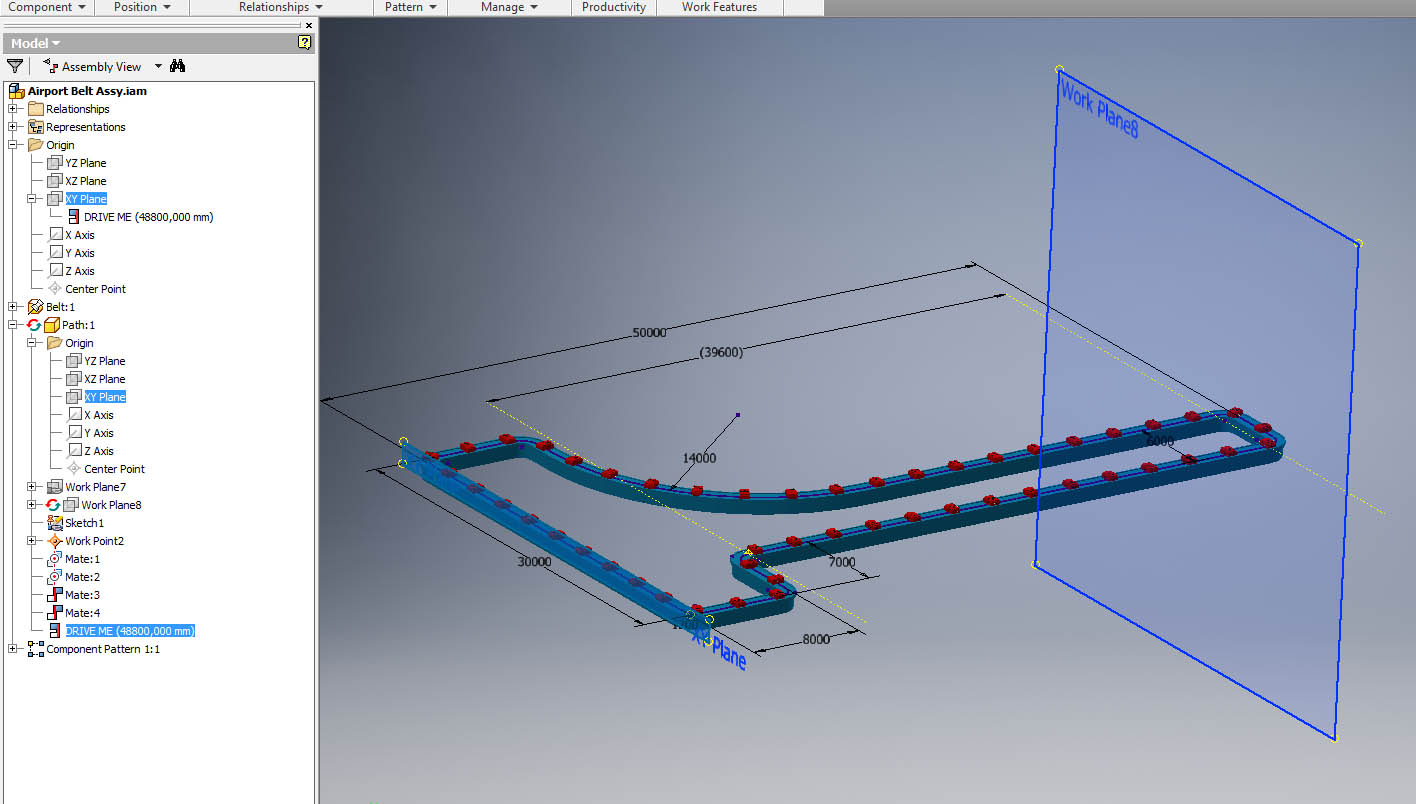Select the Relationships folder icon in browser
The width and height of the screenshot is (1416, 804).
(36, 109)
